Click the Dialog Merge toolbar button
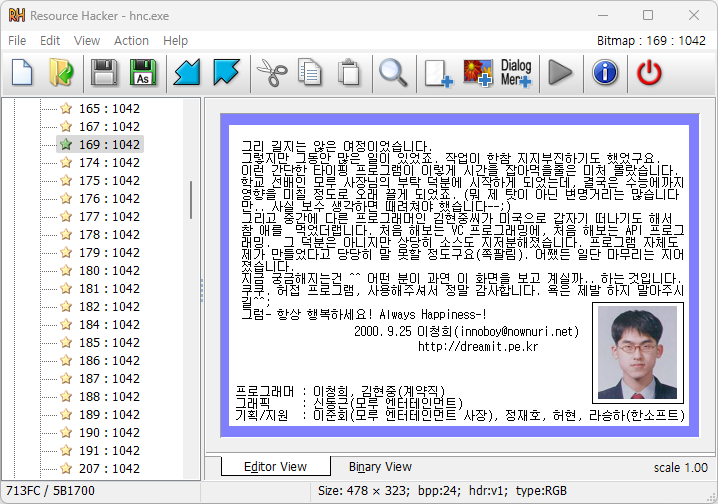Image resolution: width=718 pixels, height=504 pixels. (x=517, y=73)
